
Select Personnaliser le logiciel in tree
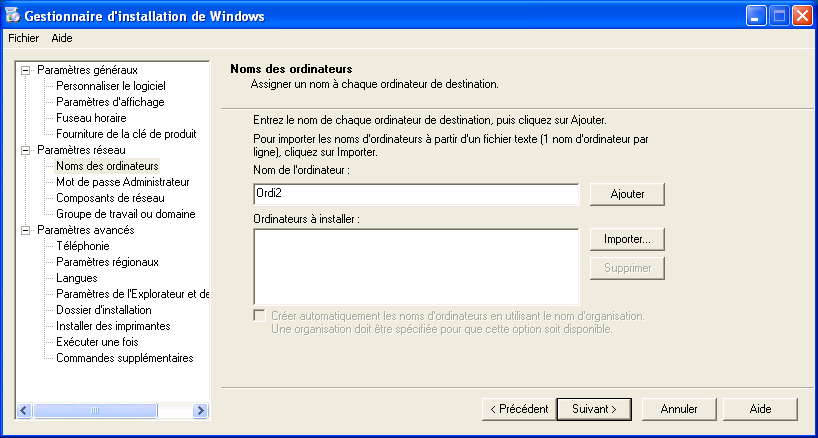[111, 86]
